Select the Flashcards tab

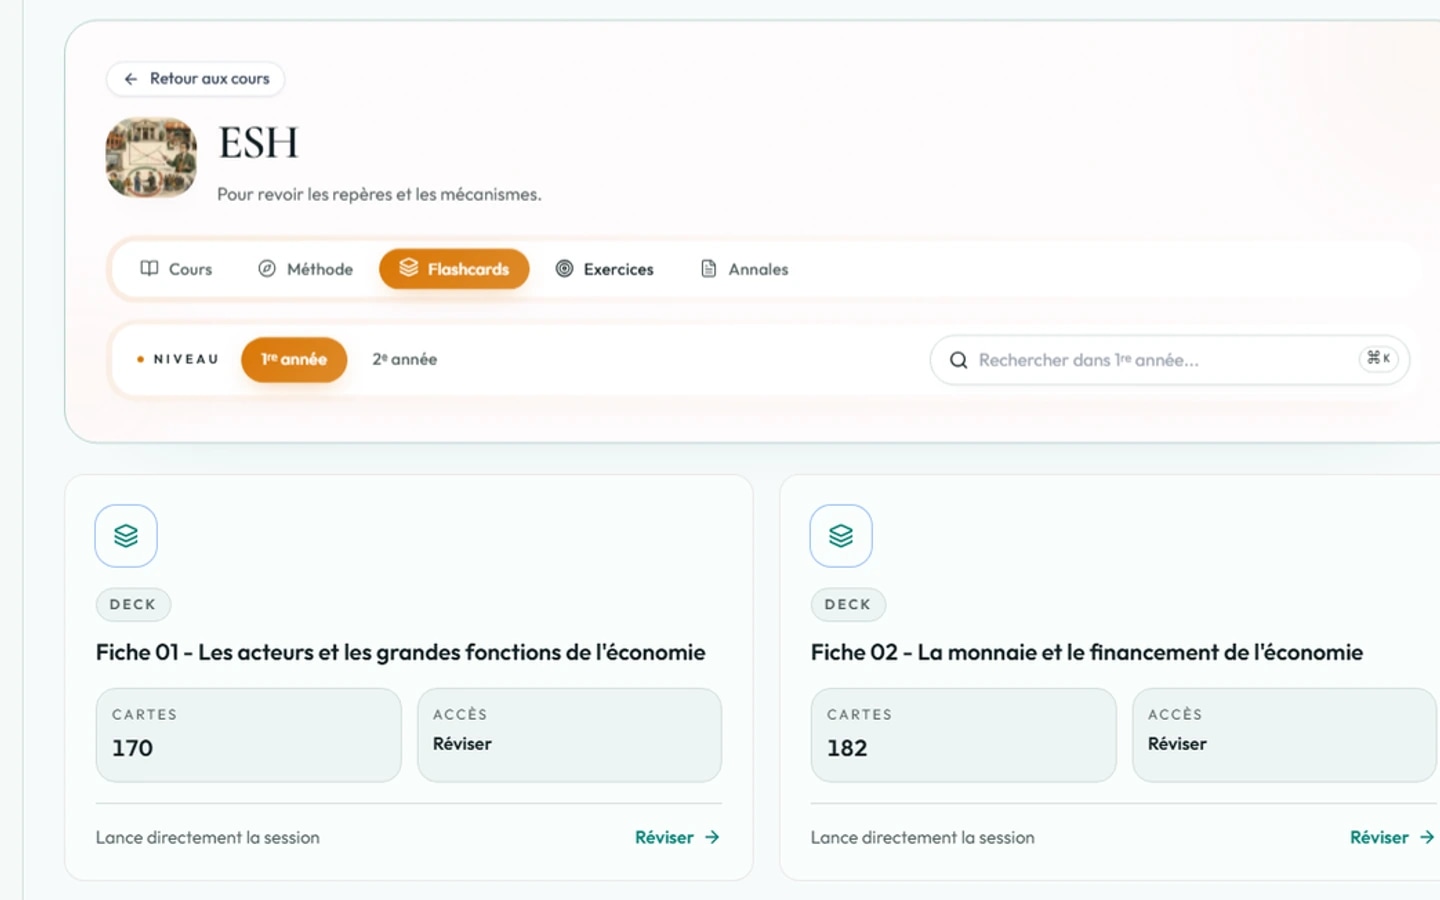tap(454, 269)
